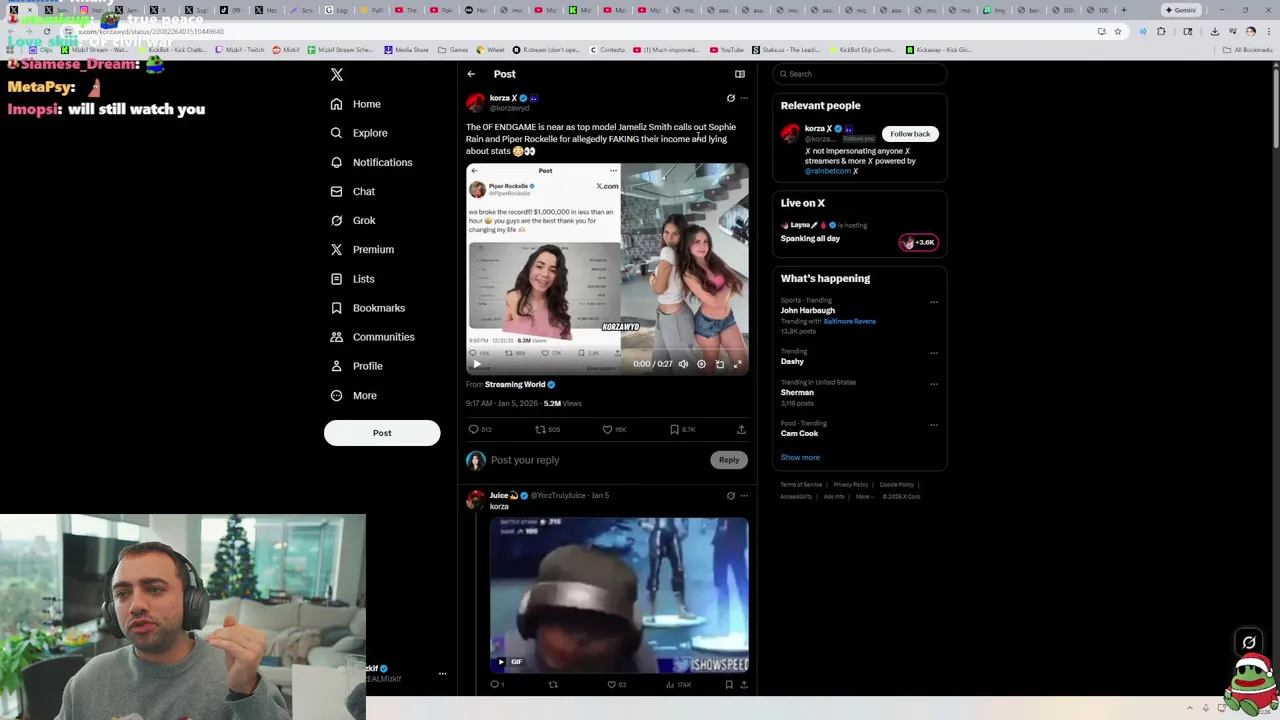Open the Cam Cook trending topic

(x=800, y=434)
